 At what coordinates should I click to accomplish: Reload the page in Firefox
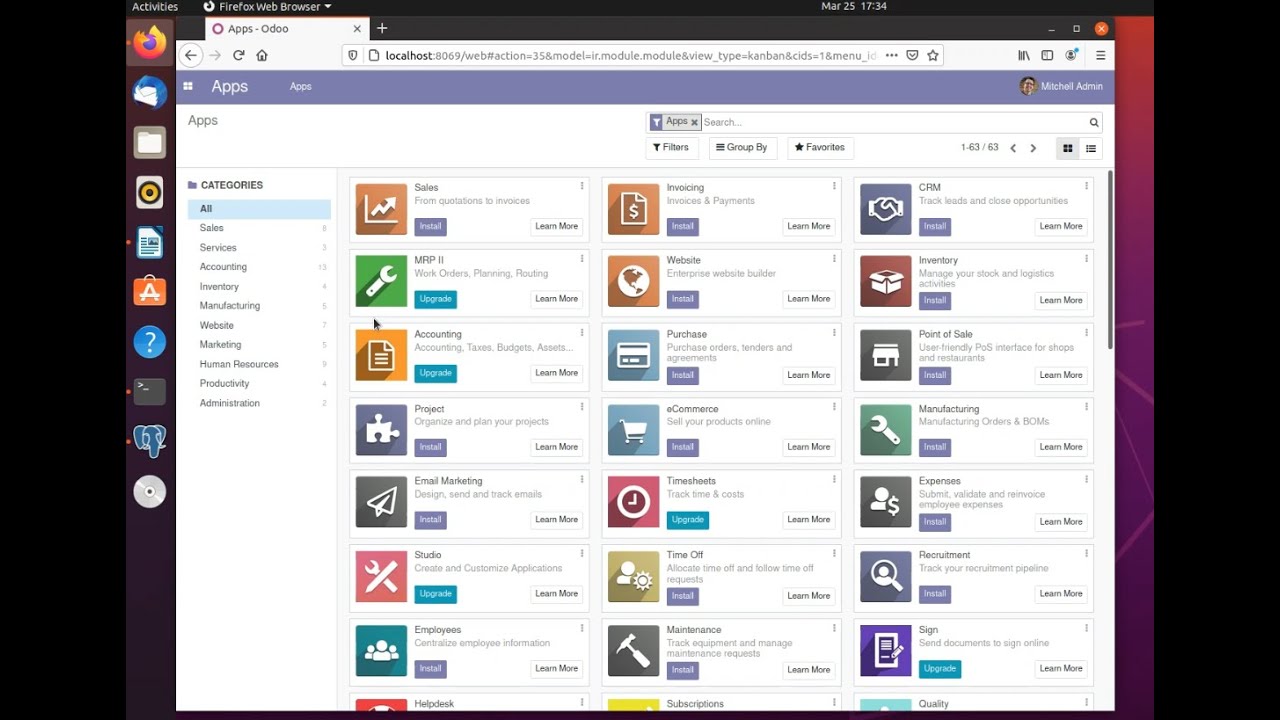click(238, 56)
